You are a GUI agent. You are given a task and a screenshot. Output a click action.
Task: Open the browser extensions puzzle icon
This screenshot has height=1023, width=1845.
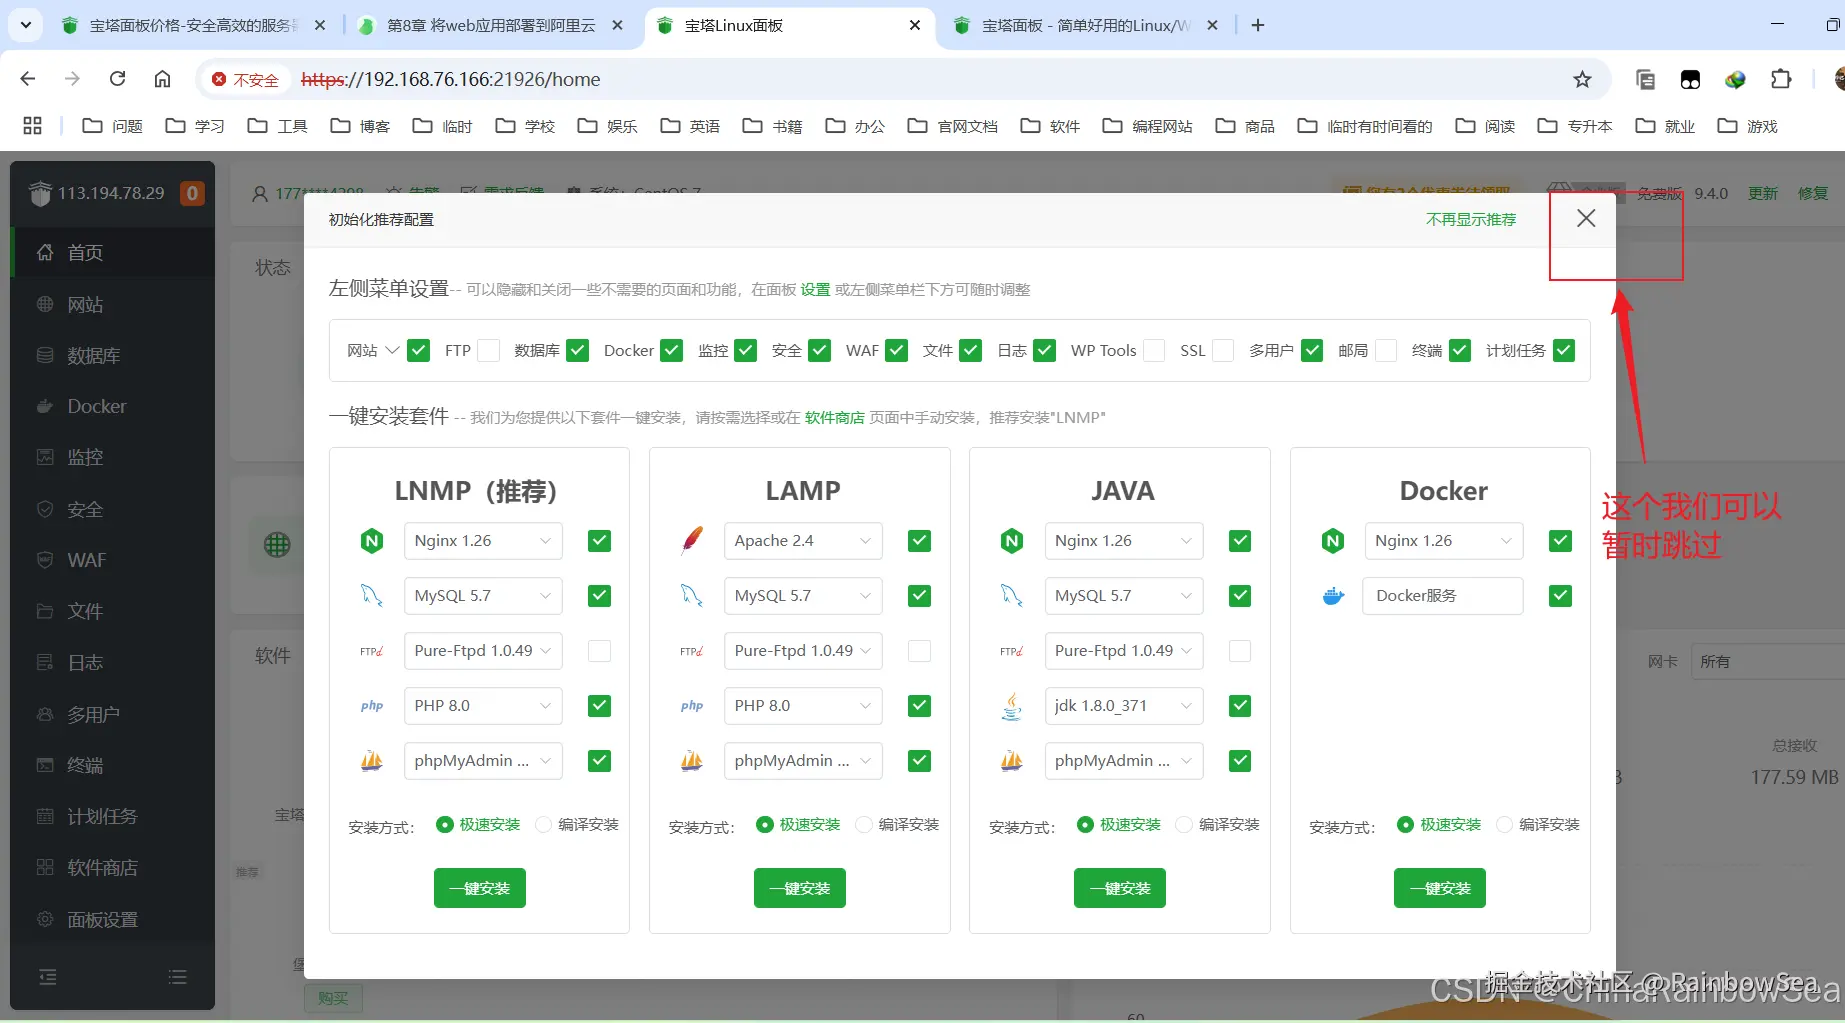tap(1781, 79)
